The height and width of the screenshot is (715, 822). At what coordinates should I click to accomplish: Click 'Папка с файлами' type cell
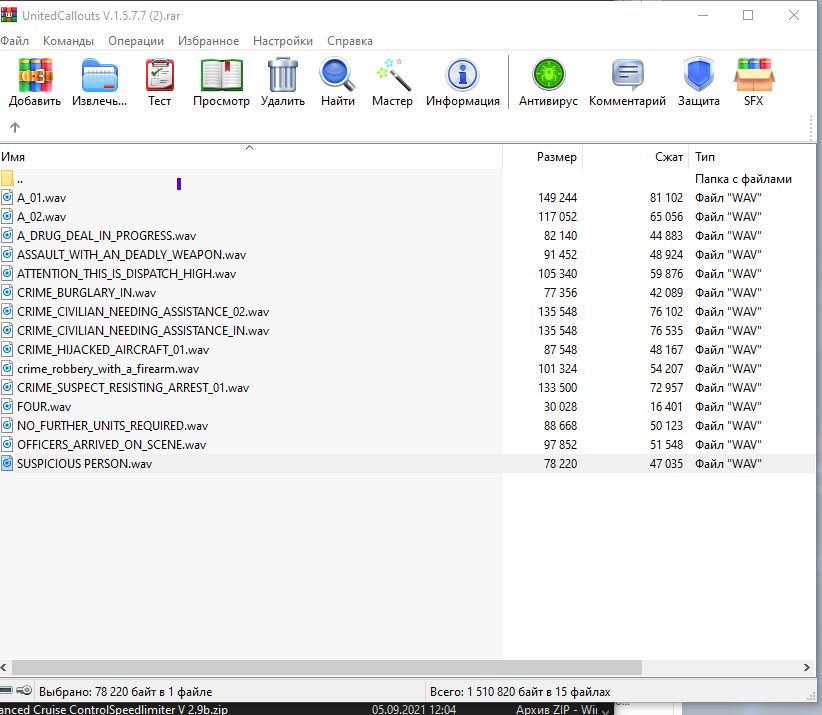[743, 179]
